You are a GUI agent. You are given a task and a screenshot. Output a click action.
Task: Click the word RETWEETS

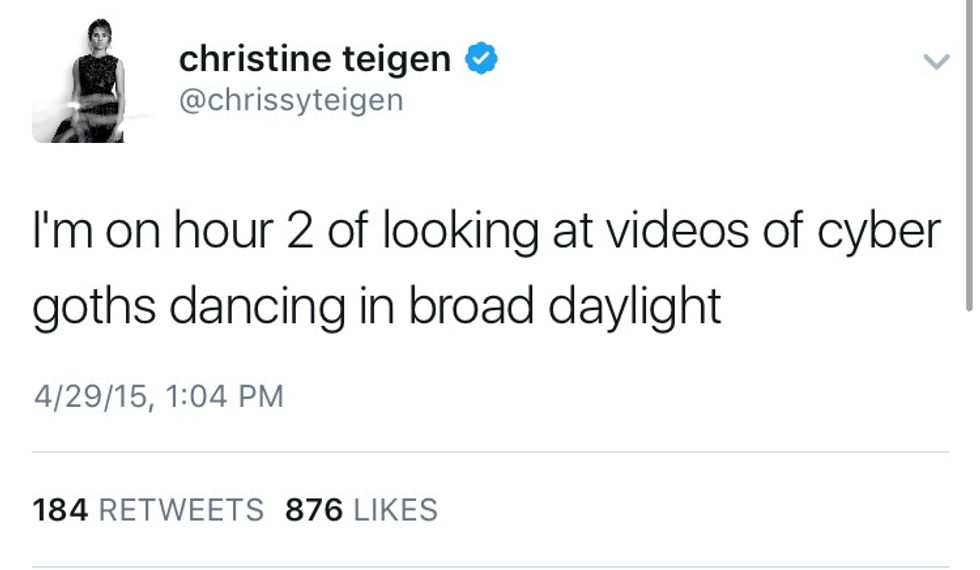pos(181,510)
